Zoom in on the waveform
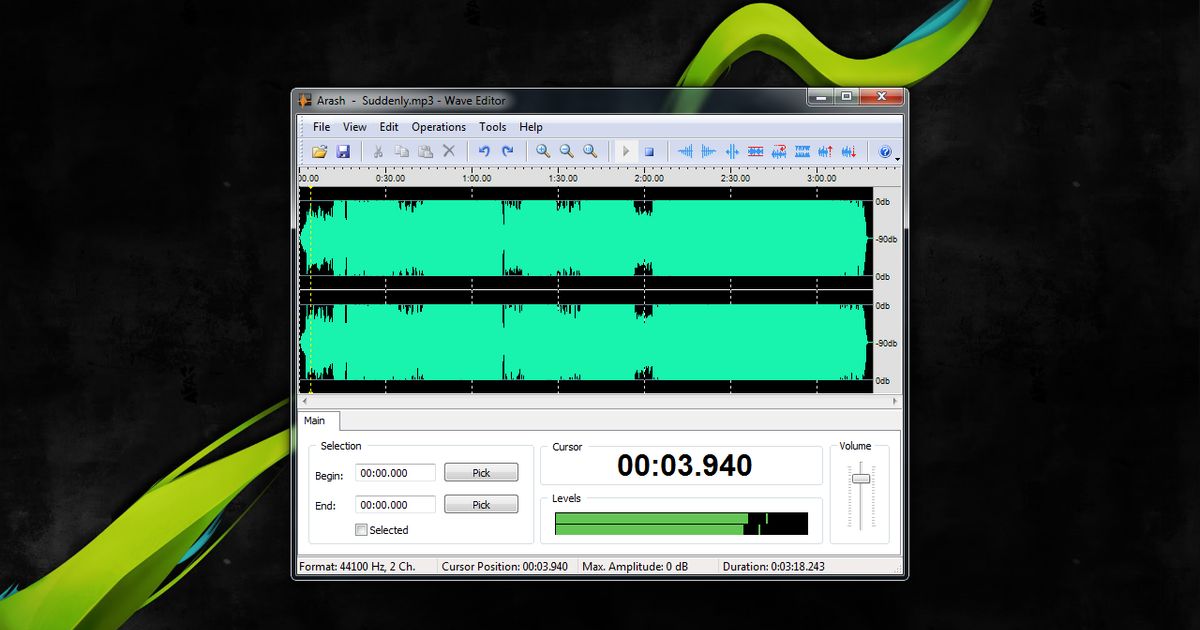This screenshot has width=1200, height=630. [543, 151]
